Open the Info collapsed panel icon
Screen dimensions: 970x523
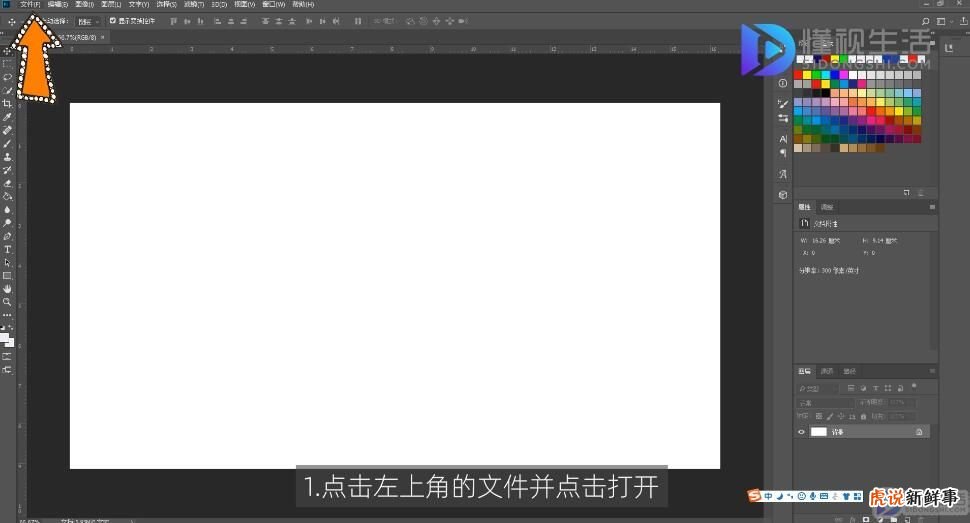pos(783,83)
